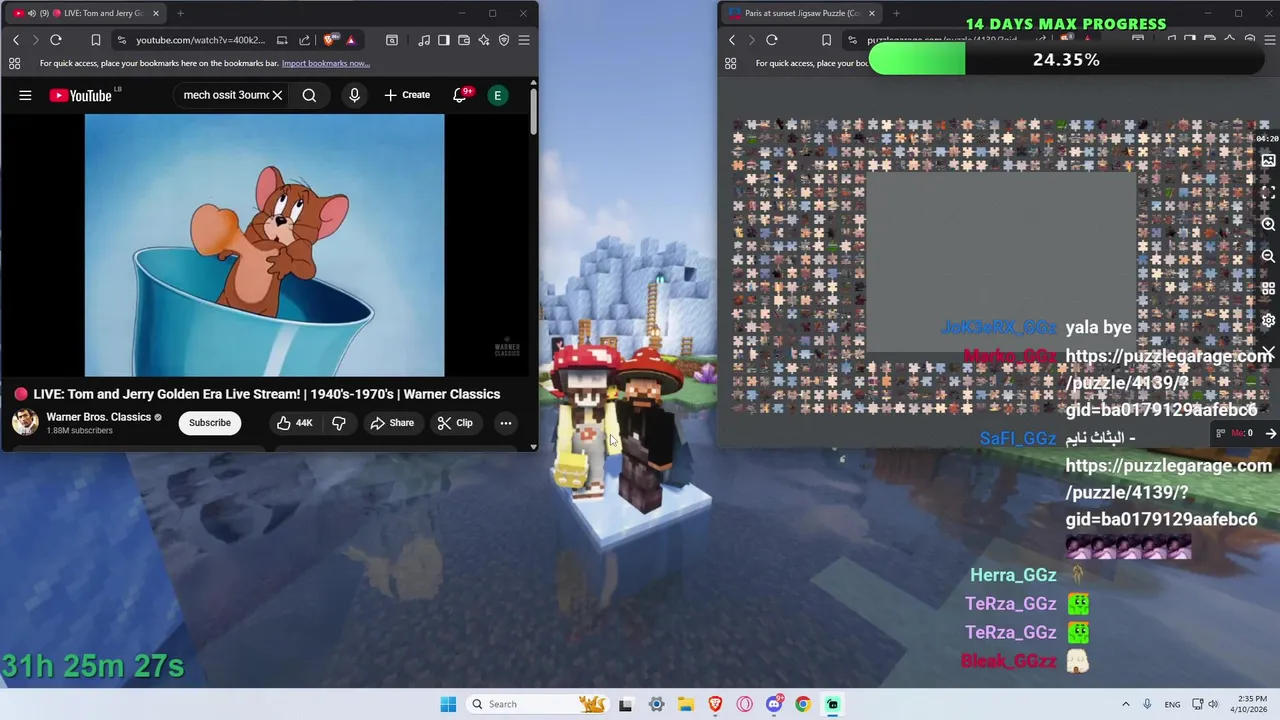Viewport: 1280px width, 720px height.
Task: Bookmark the puzzle page
Action: [826, 40]
